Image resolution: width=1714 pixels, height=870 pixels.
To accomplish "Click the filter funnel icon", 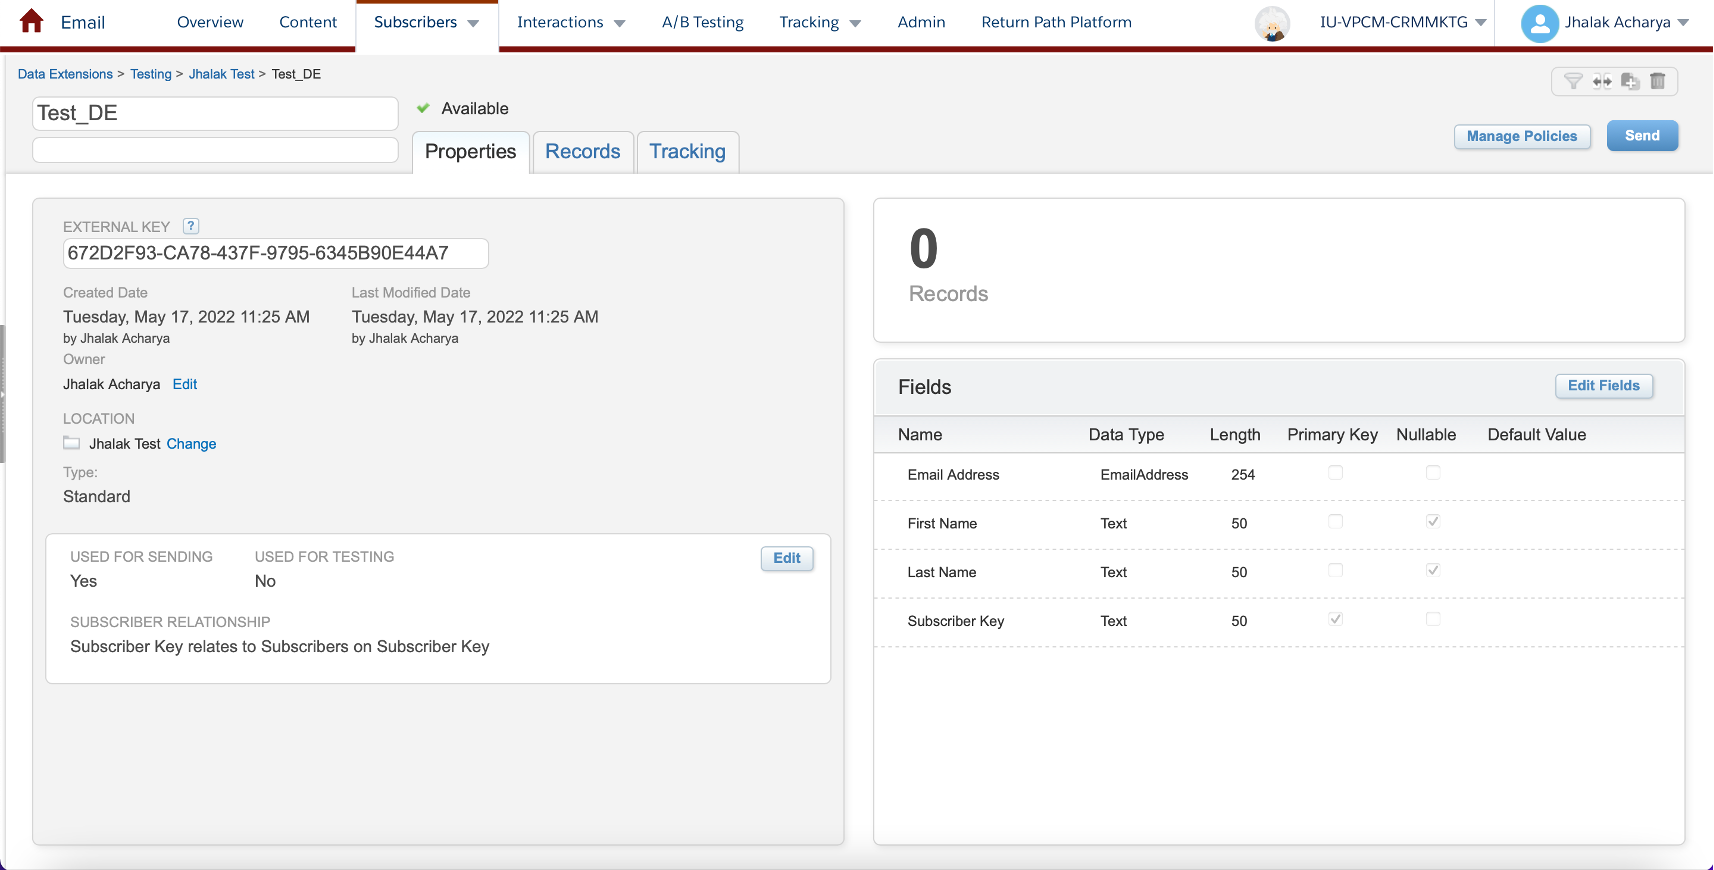I will 1573,81.
